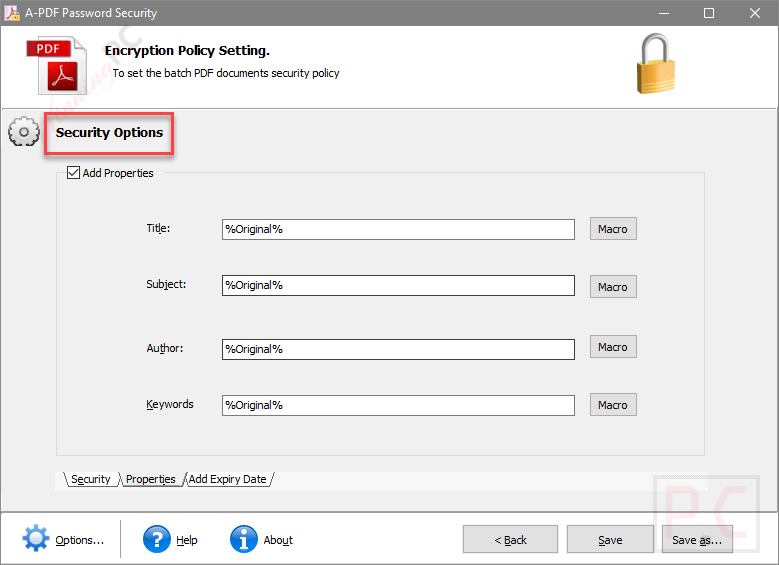
Task: Click the 'Author:' field label
Action: coord(164,348)
